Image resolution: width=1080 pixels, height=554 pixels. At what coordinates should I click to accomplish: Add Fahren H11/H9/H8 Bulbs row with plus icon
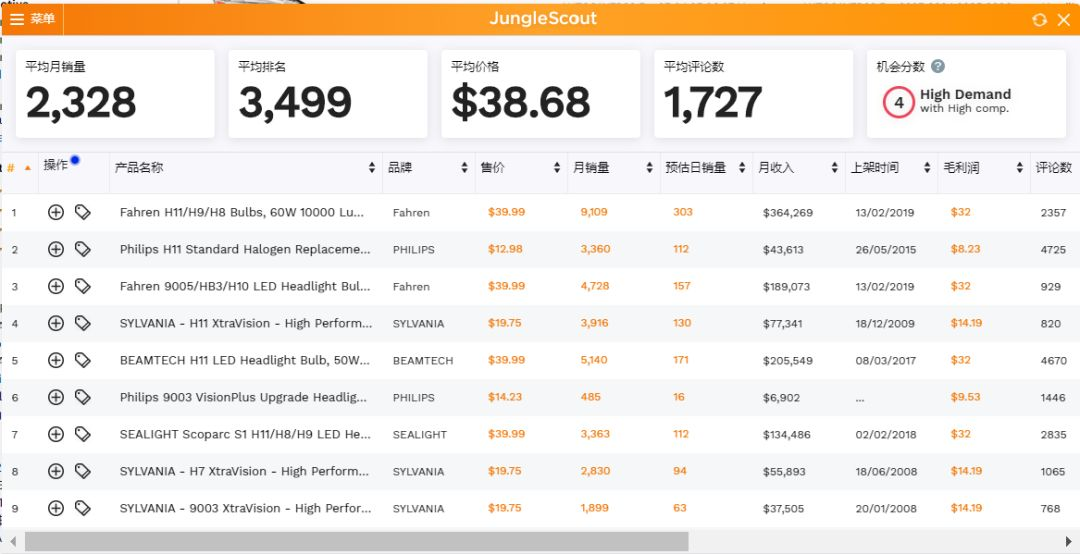pyautogui.click(x=56, y=212)
